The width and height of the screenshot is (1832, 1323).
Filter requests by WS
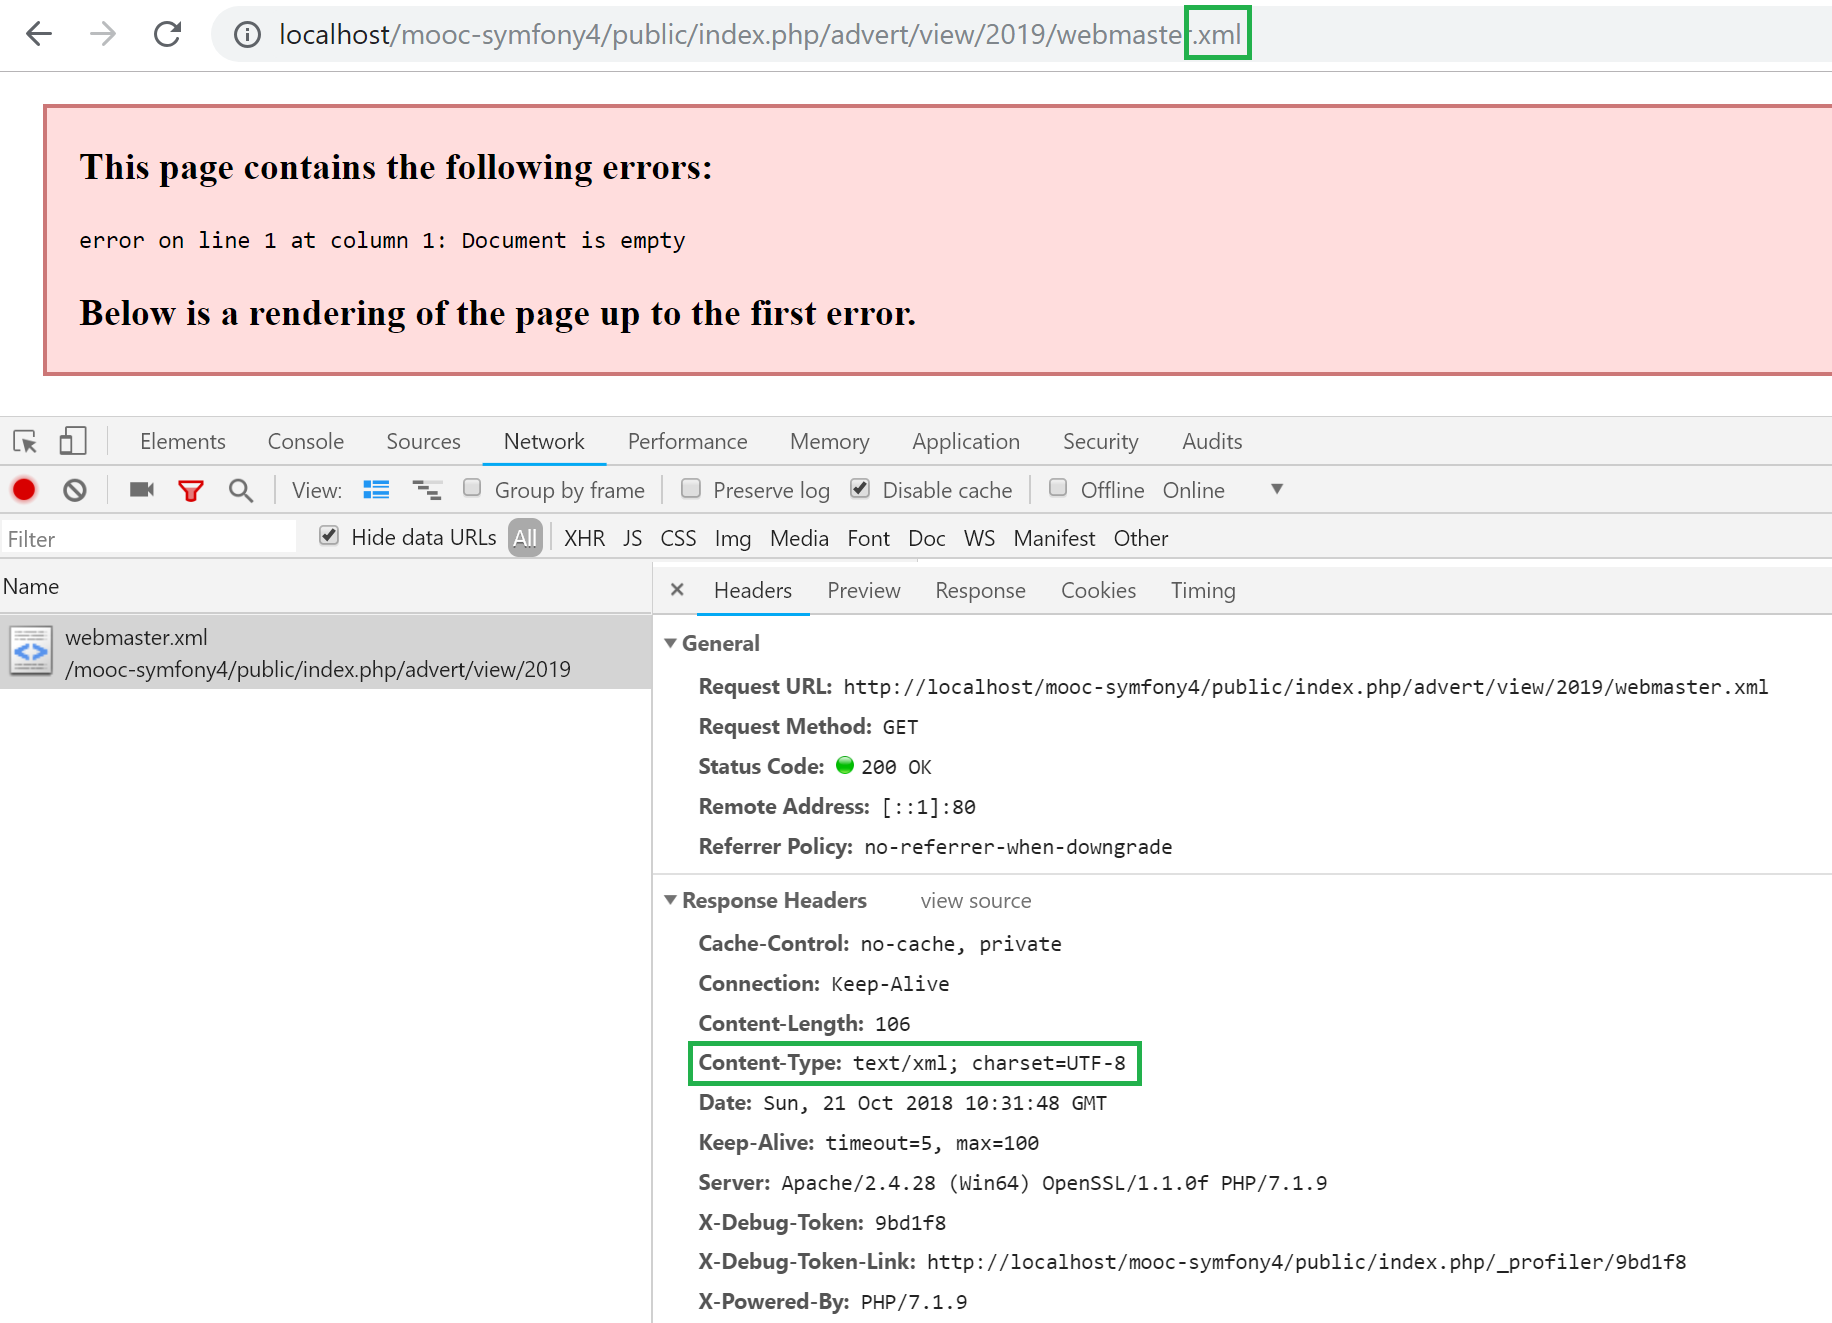pyautogui.click(x=980, y=538)
